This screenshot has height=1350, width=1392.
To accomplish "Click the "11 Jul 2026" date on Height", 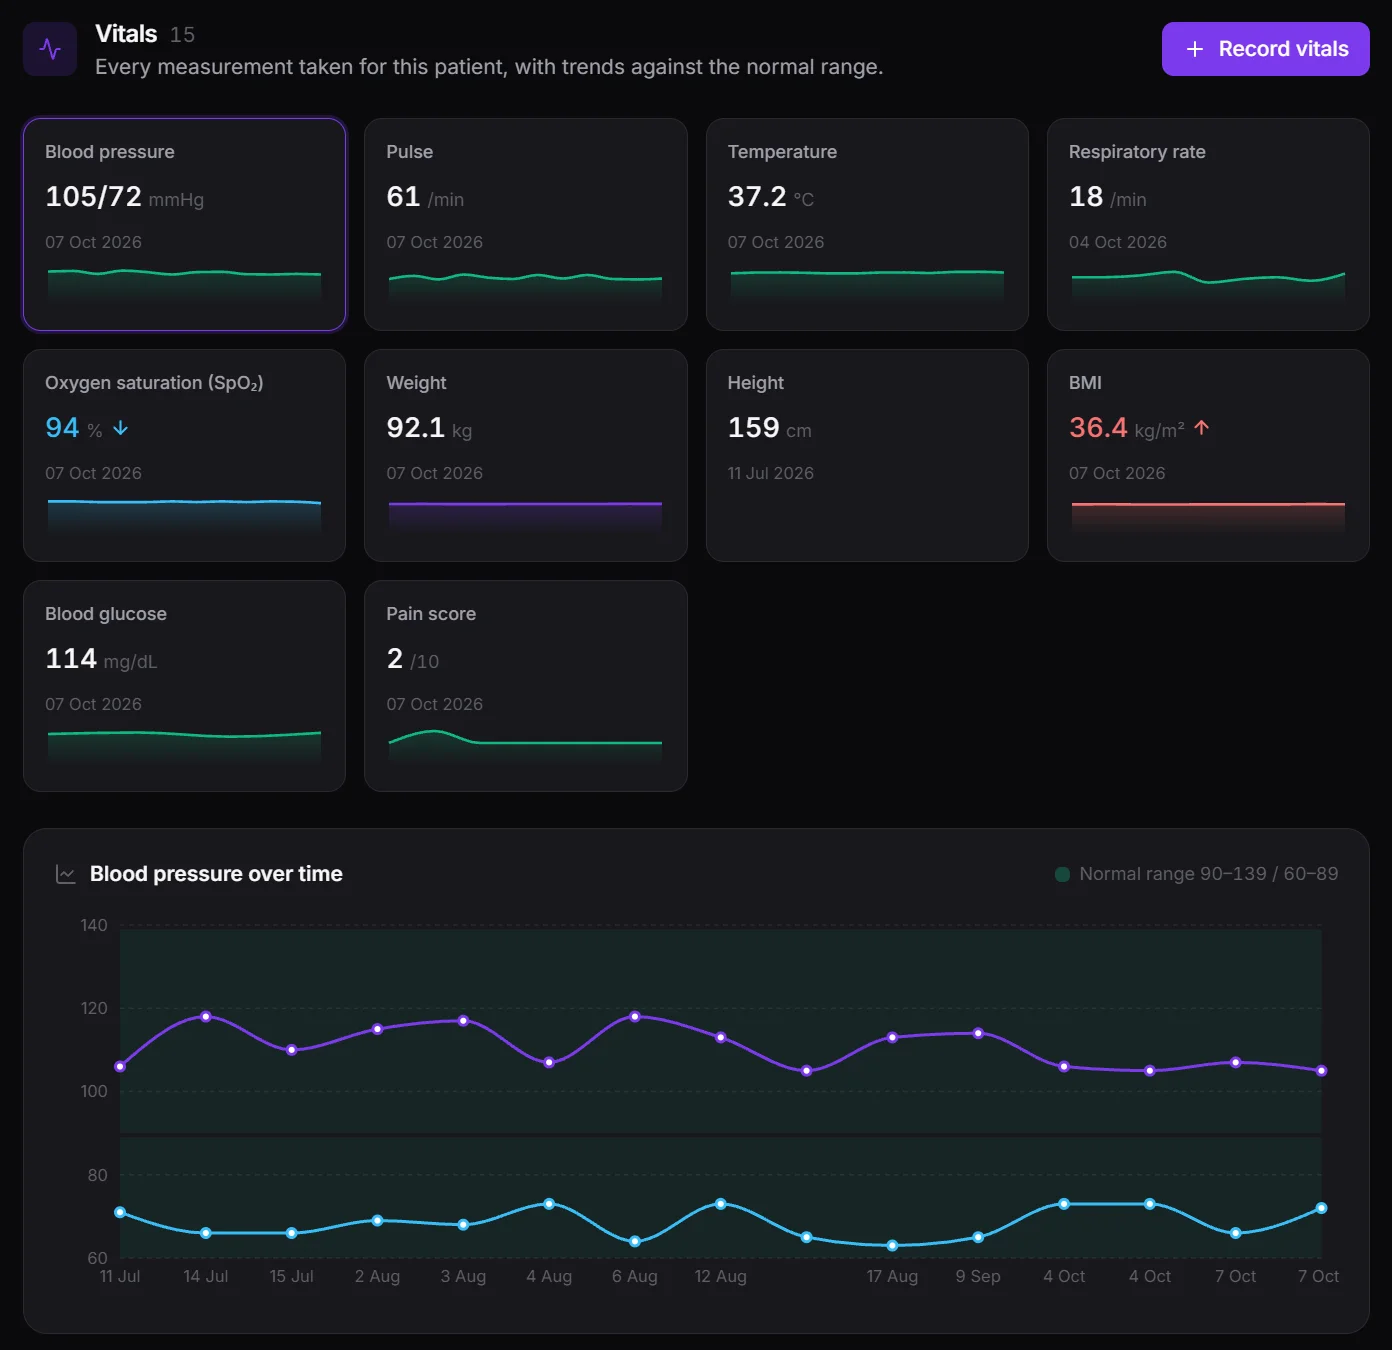I will (x=771, y=473).
